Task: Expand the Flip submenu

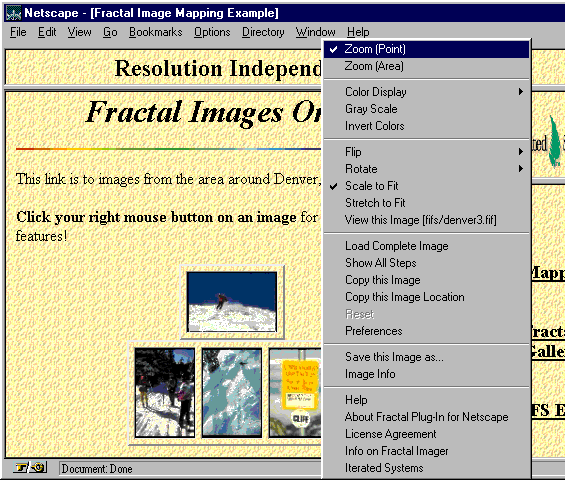Action: point(427,152)
